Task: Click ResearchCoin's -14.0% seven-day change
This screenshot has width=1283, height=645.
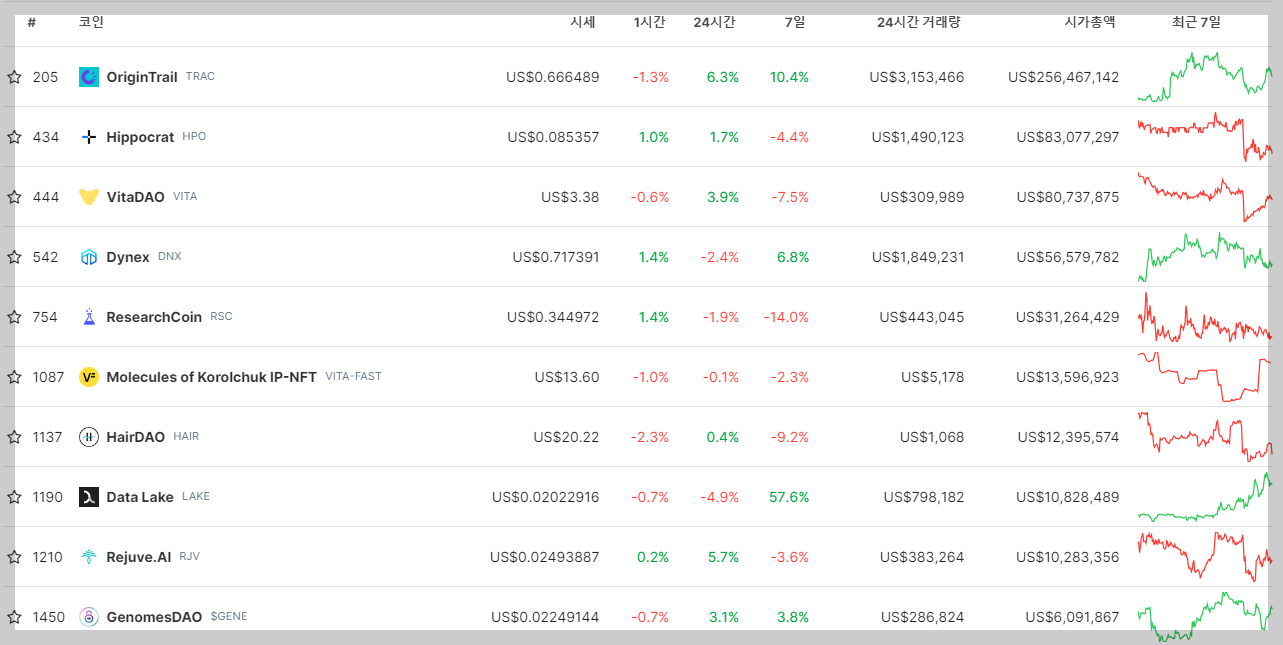Action: (x=786, y=317)
